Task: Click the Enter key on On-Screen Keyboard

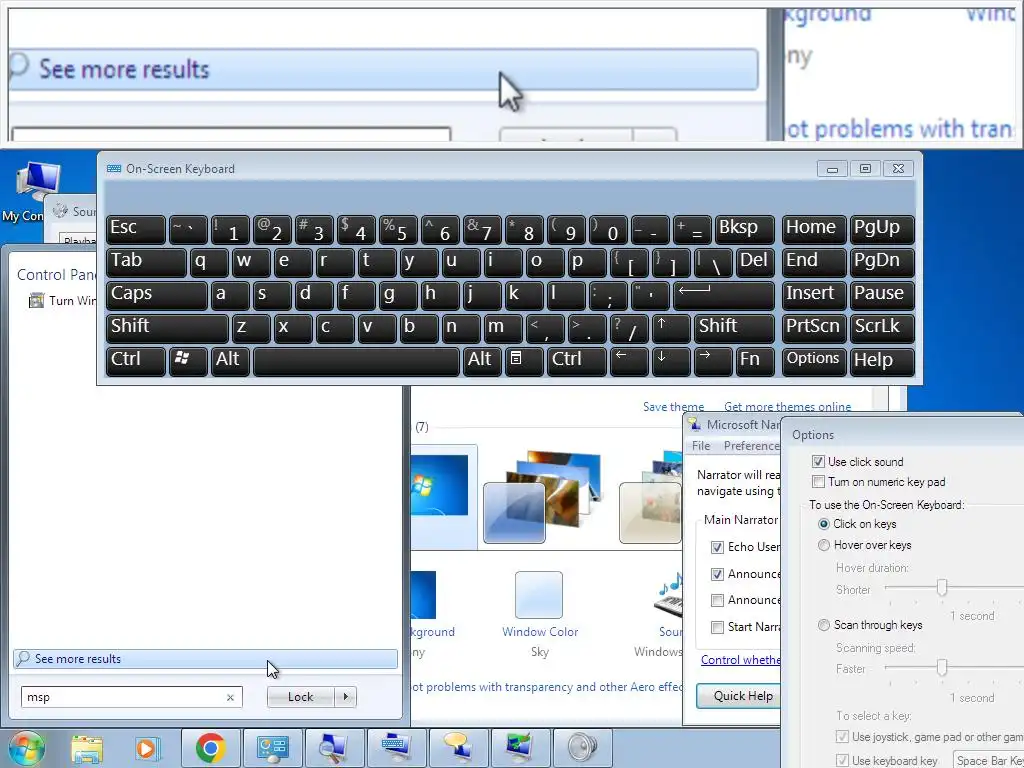Action: [x=724, y=295]
